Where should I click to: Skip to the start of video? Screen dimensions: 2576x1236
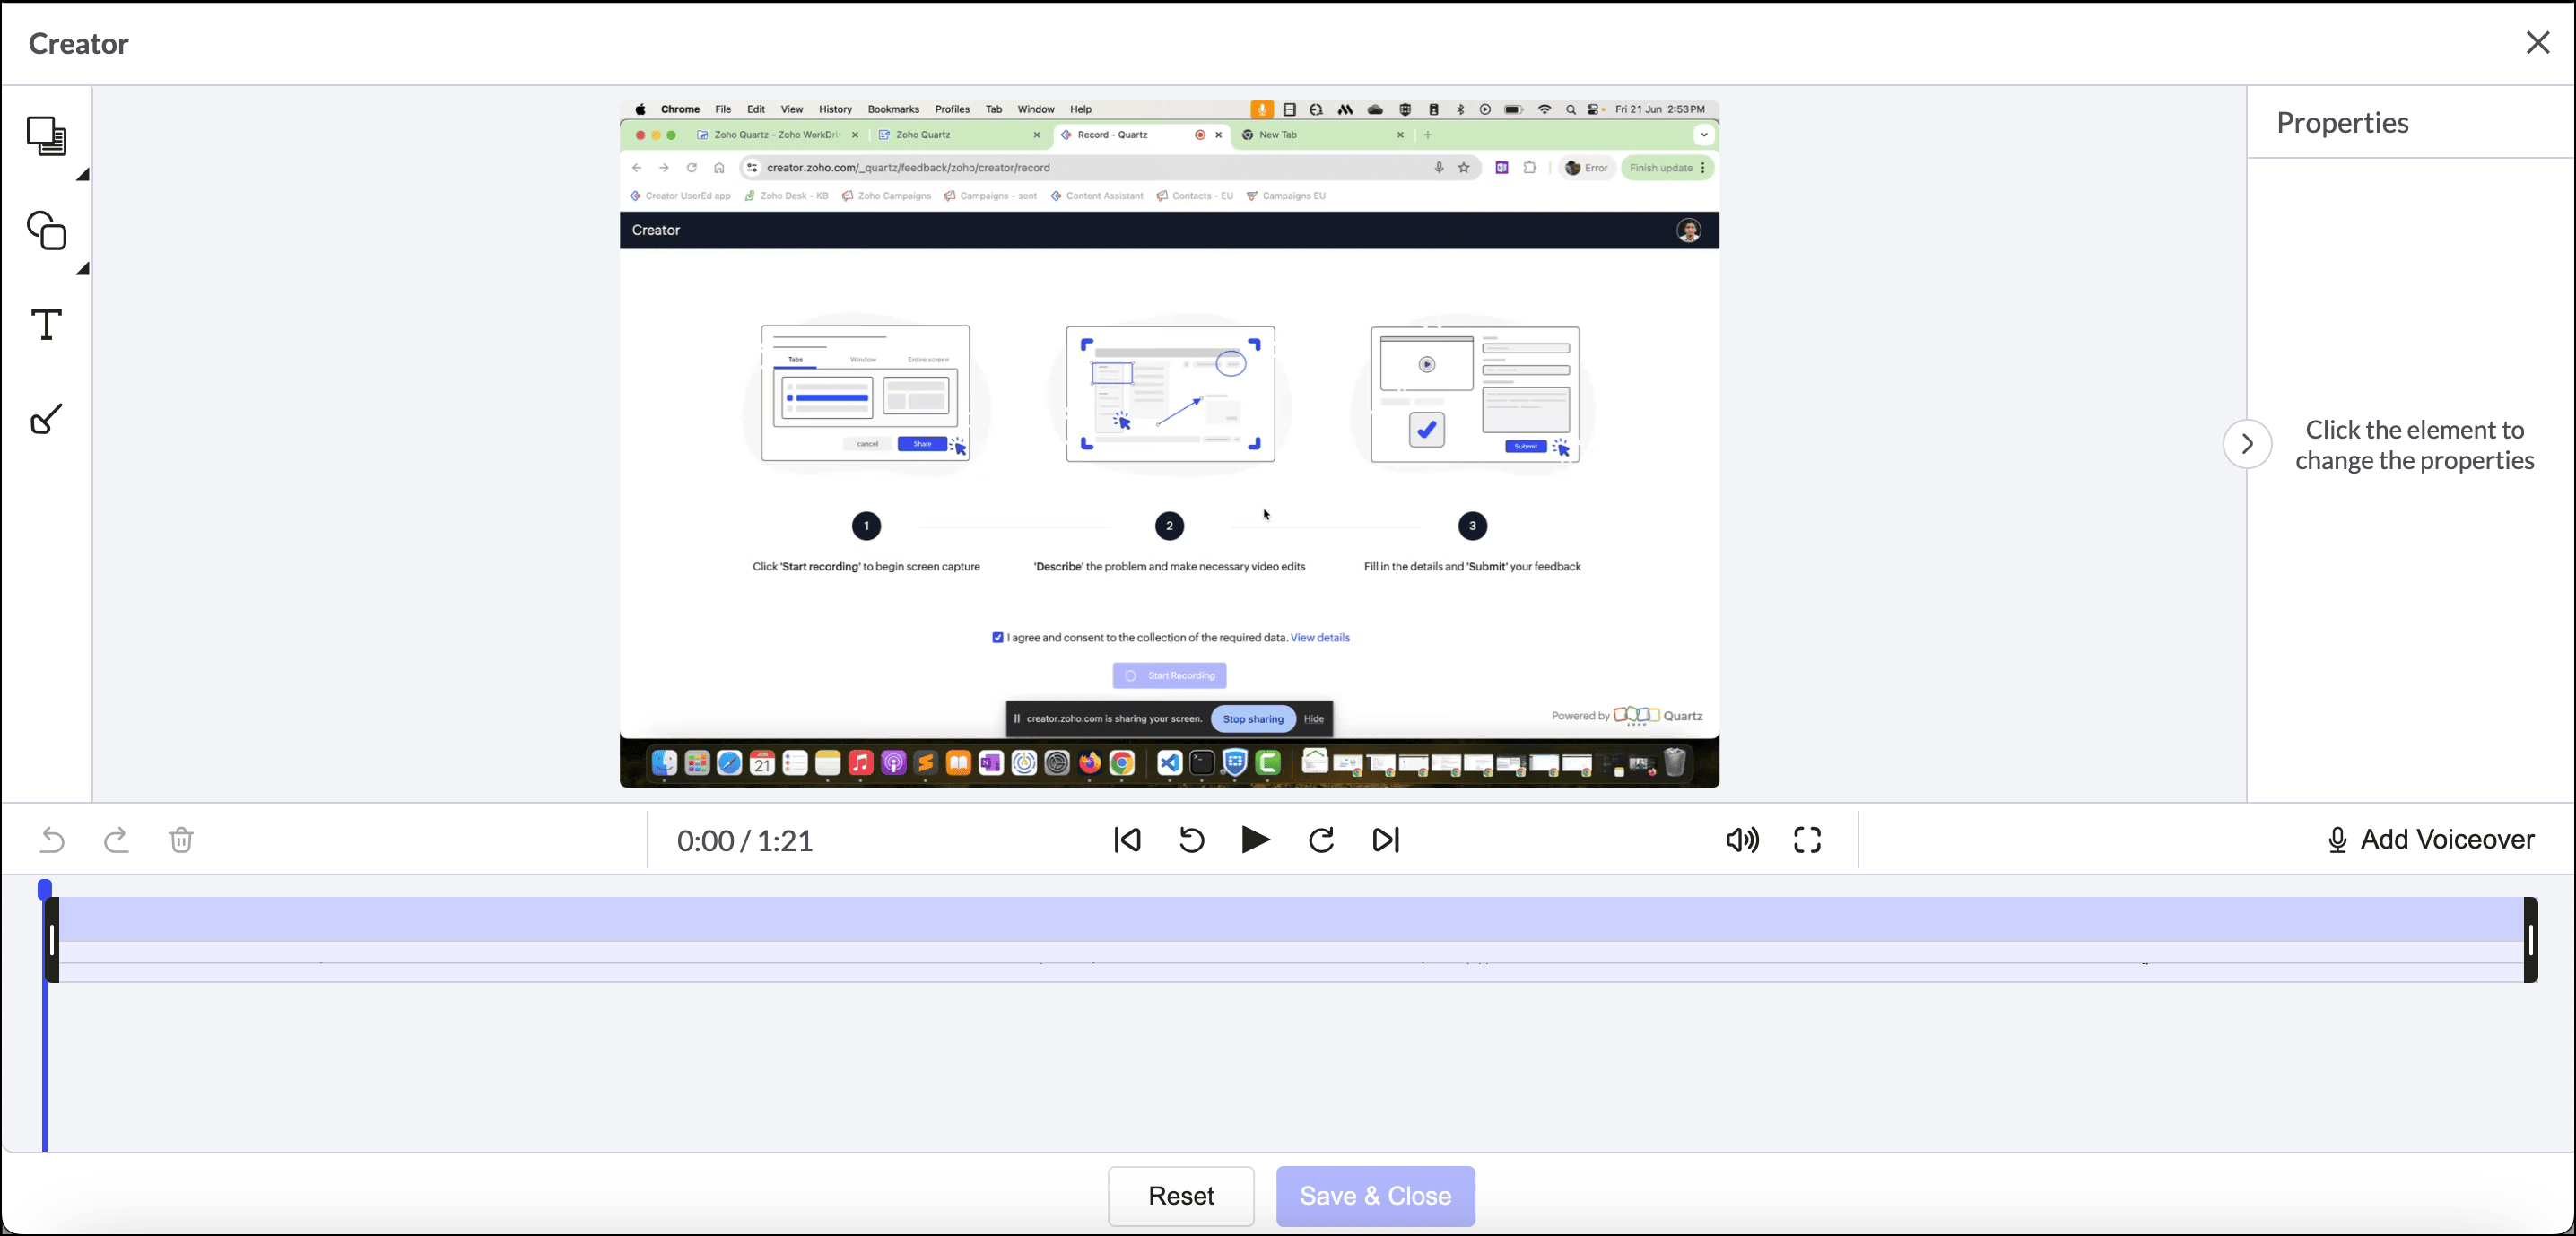point(1127,840)
